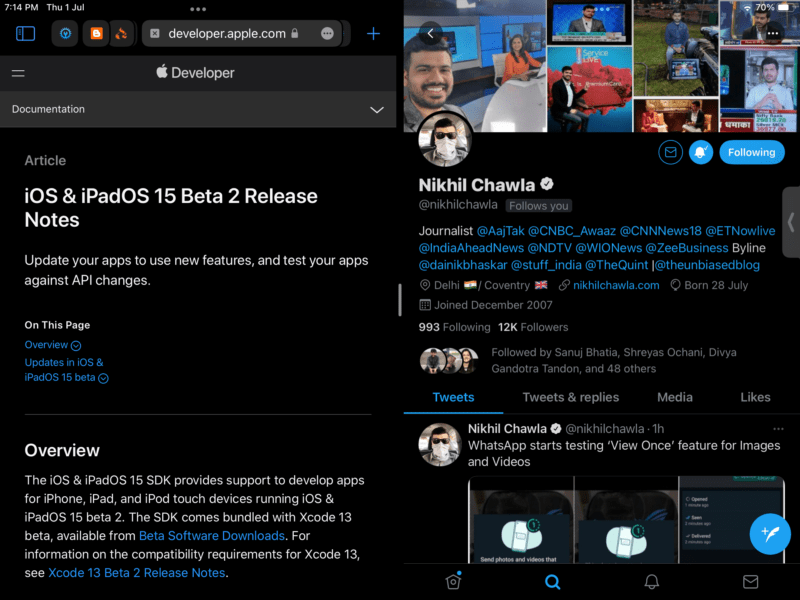Open the tweet's WhatsApp screenshot image
Screen dimensions: 800x600
click(626, 520)
